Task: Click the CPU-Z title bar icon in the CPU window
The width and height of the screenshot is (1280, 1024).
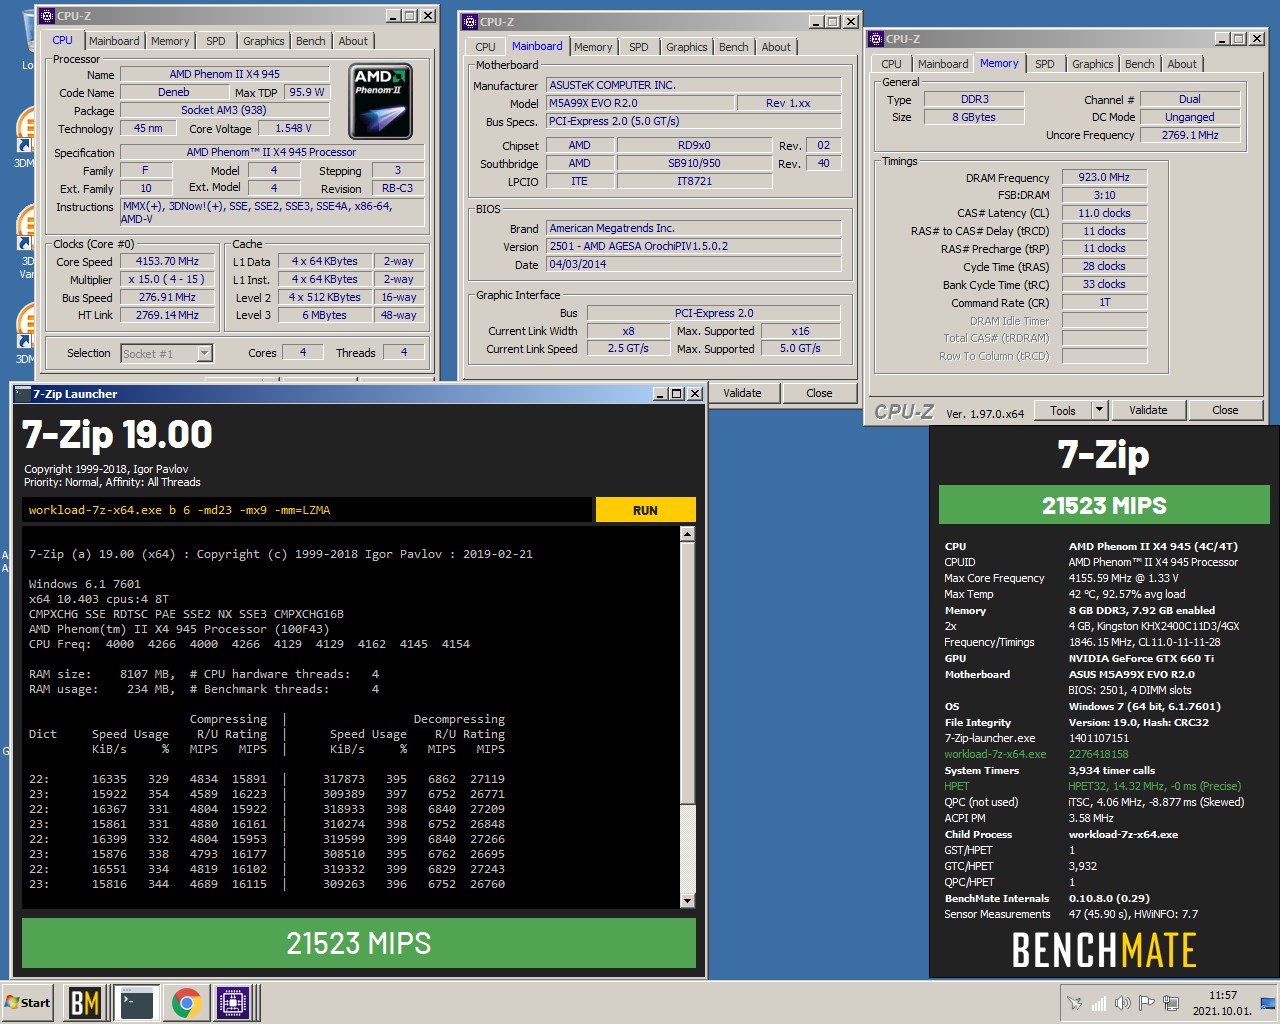Action: (47, 16)
